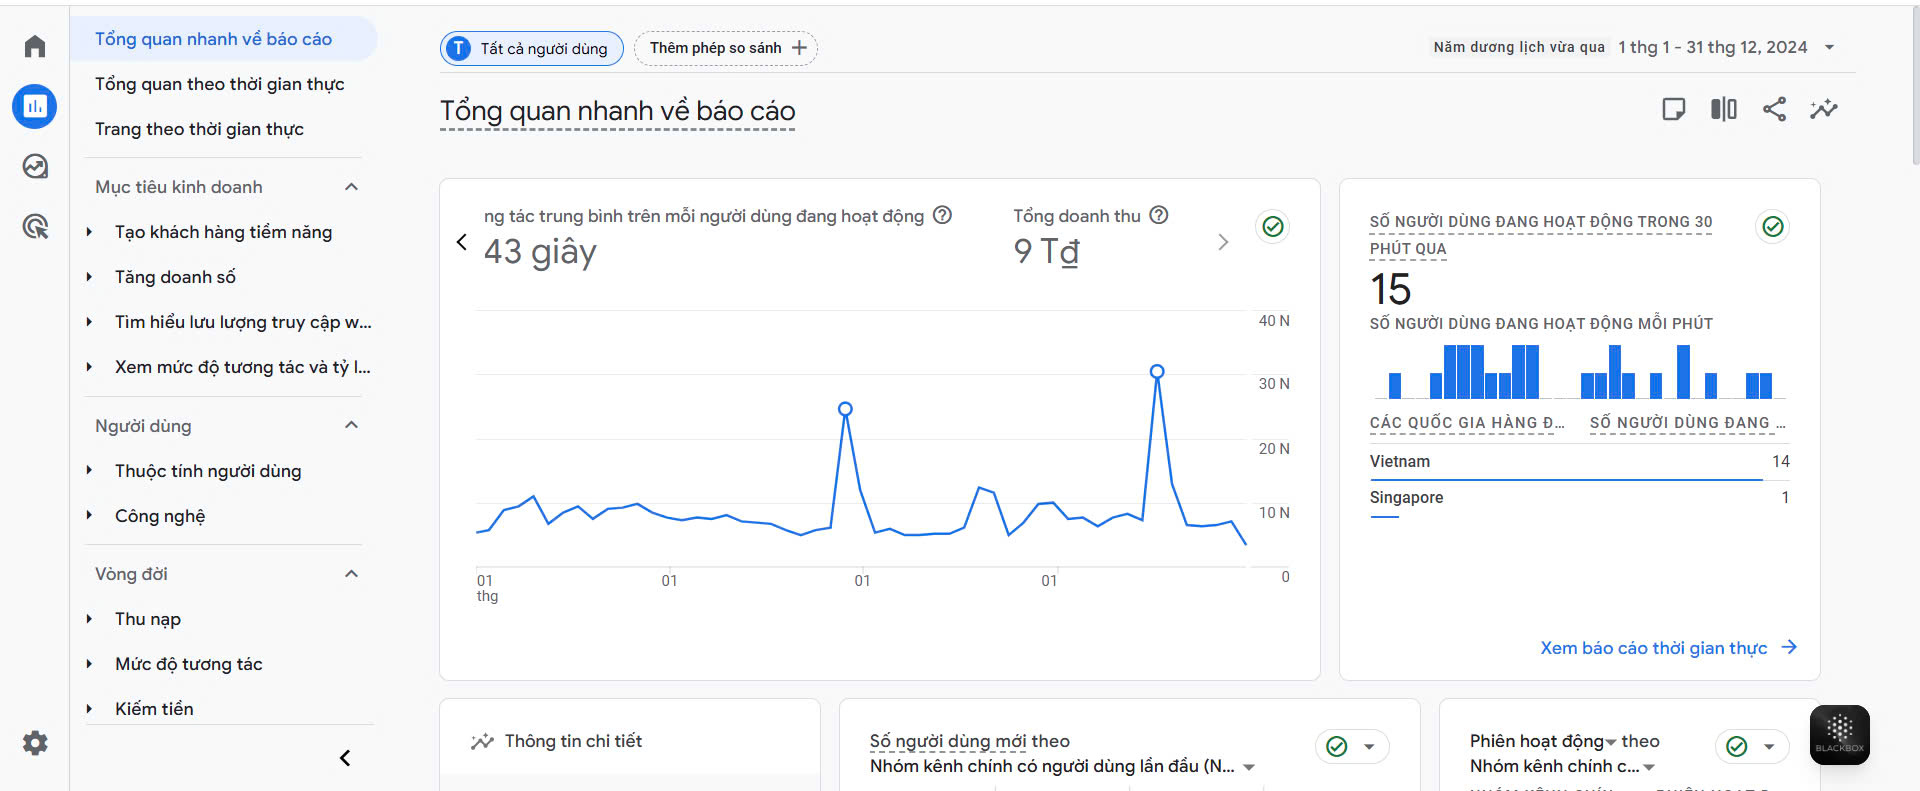The image size is (1920, 791).
Task: Expand the Kiếm tiền tree item
Action: pyautogui.click(x=89, y=709)
